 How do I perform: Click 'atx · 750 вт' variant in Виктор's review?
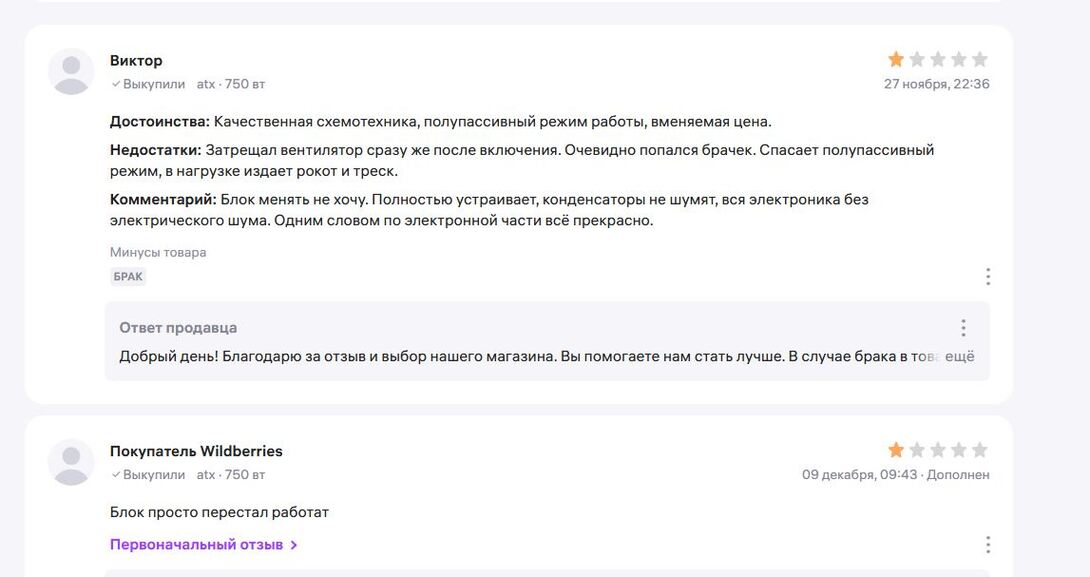point(231,84)
